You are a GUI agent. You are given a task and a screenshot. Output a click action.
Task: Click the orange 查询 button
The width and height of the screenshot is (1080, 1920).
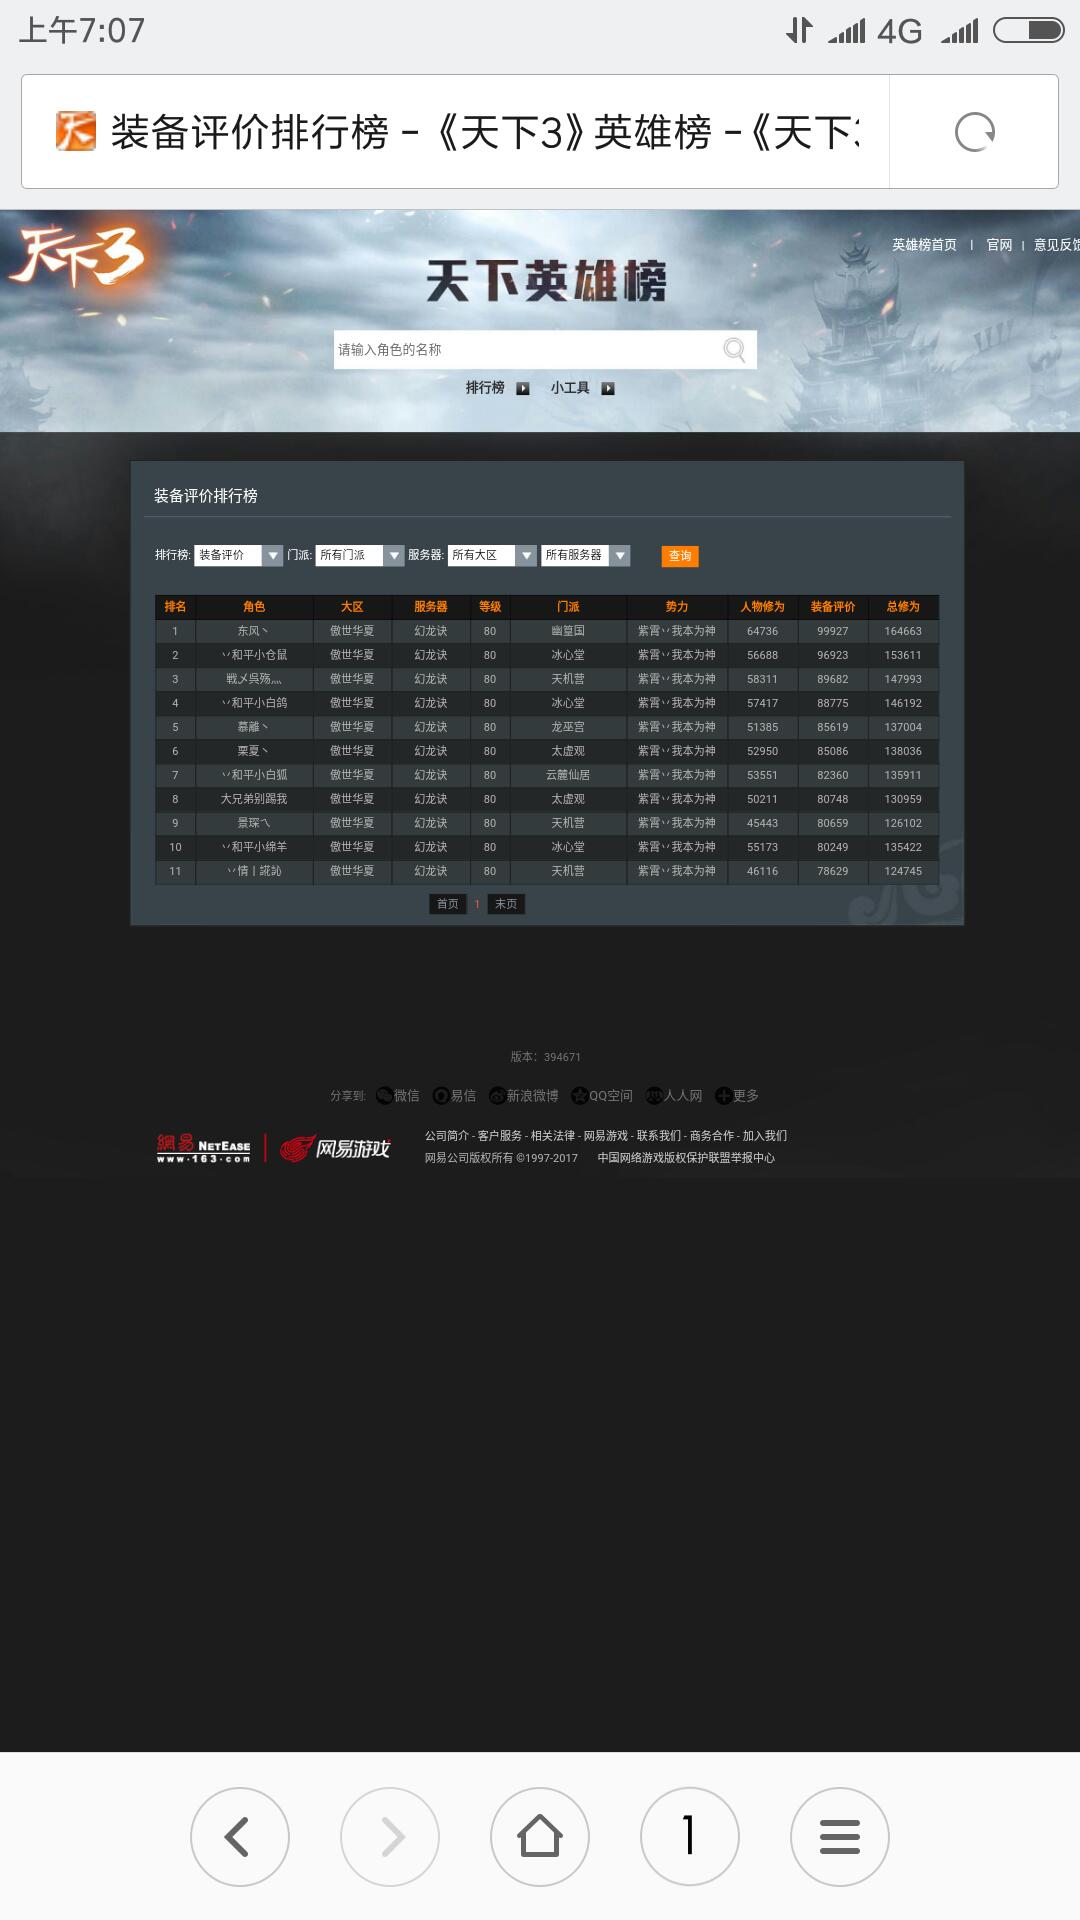680,556
